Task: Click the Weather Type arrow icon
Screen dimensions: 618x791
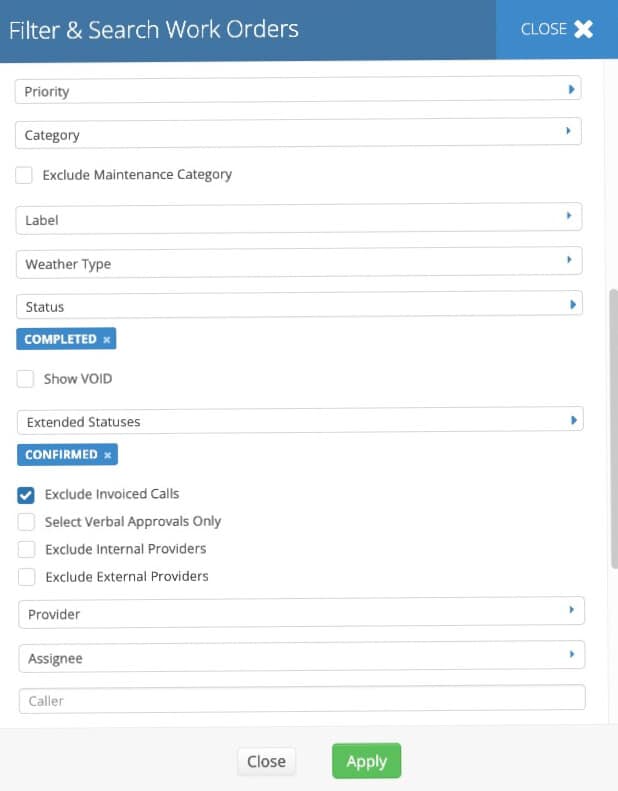Action: 569,260
